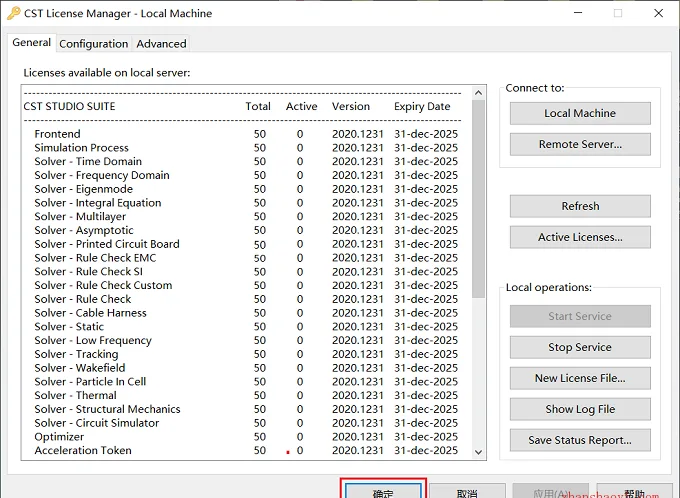The image size is (680, 498).
Task: Select Solver - Thermal row
Action: 246,396
